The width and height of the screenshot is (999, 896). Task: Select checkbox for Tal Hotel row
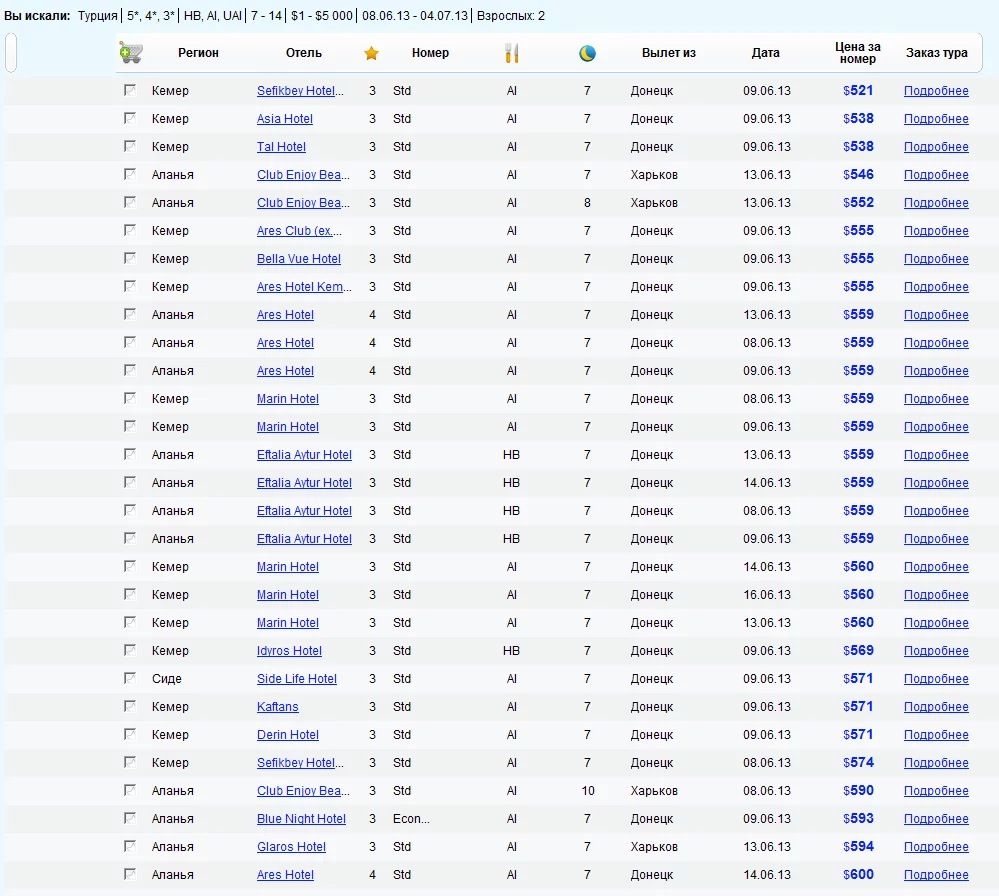coord(130,146)
